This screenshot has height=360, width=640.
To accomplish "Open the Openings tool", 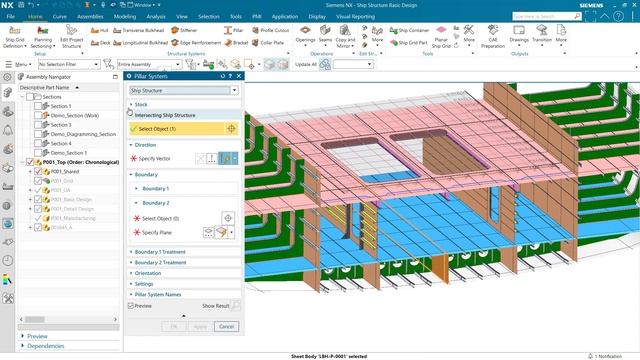I will tap(305, 35).
